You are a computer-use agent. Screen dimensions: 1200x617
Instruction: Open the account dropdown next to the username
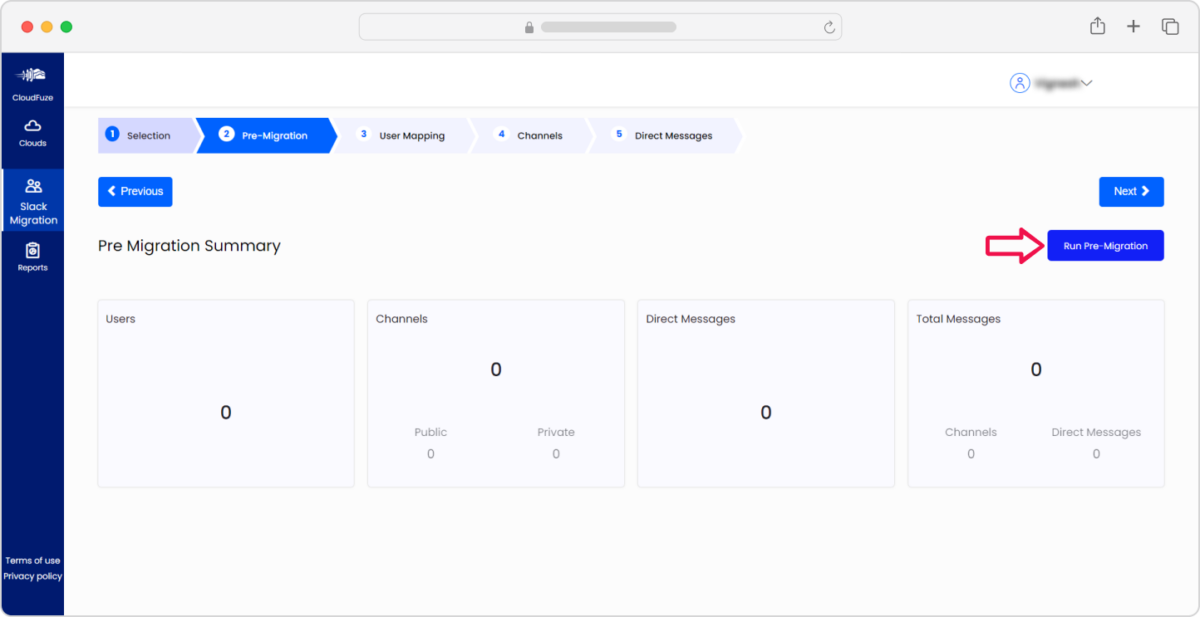pyautogui.click(x=1087, y=83)
